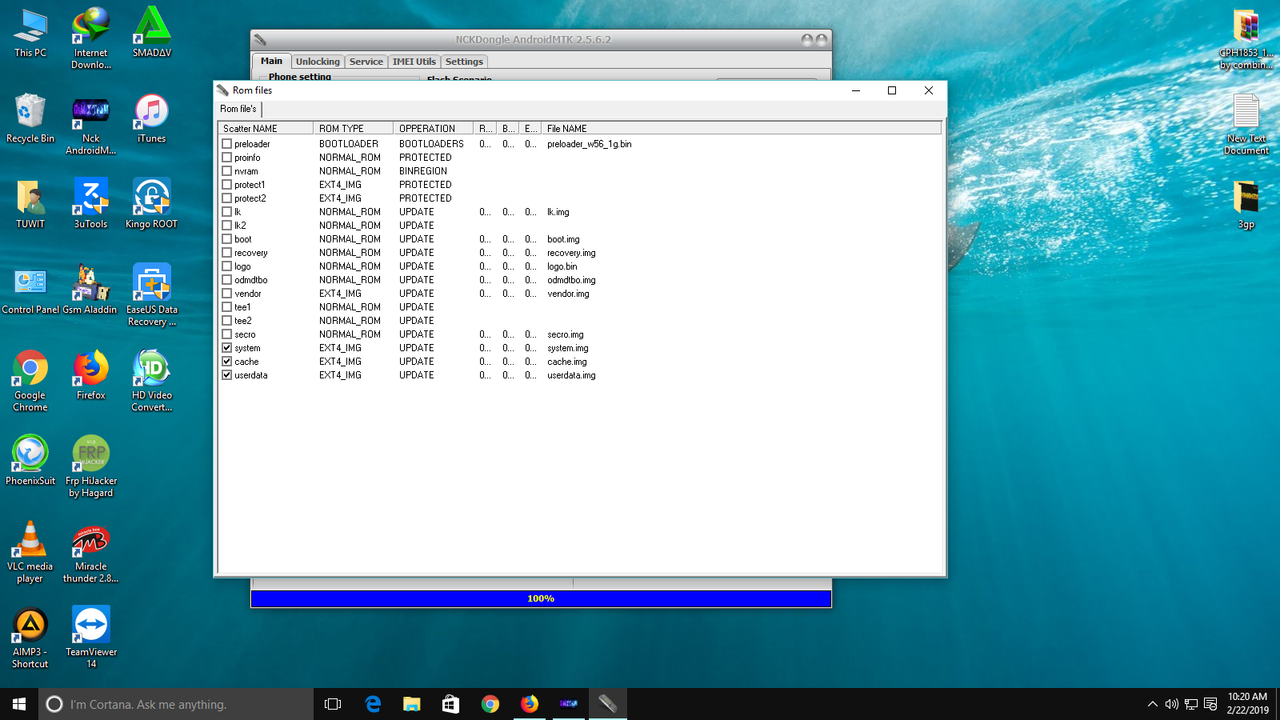Open TeamViewer 14 from the desktop

(91, 626)
